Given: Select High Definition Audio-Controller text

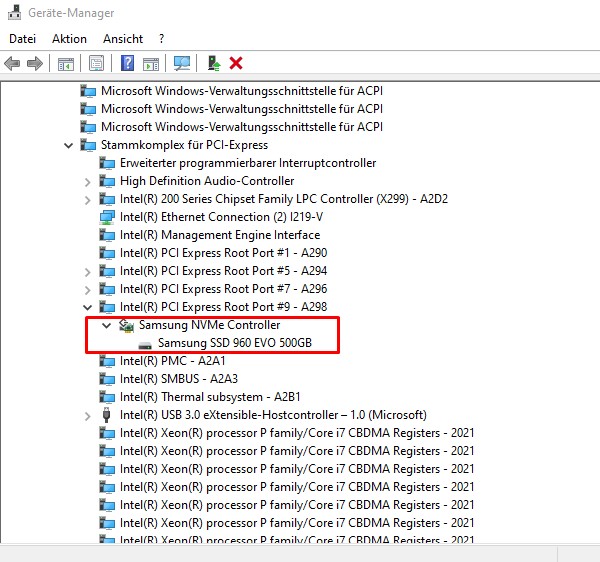Looking at the screenshot, I should tap(207, 181).
